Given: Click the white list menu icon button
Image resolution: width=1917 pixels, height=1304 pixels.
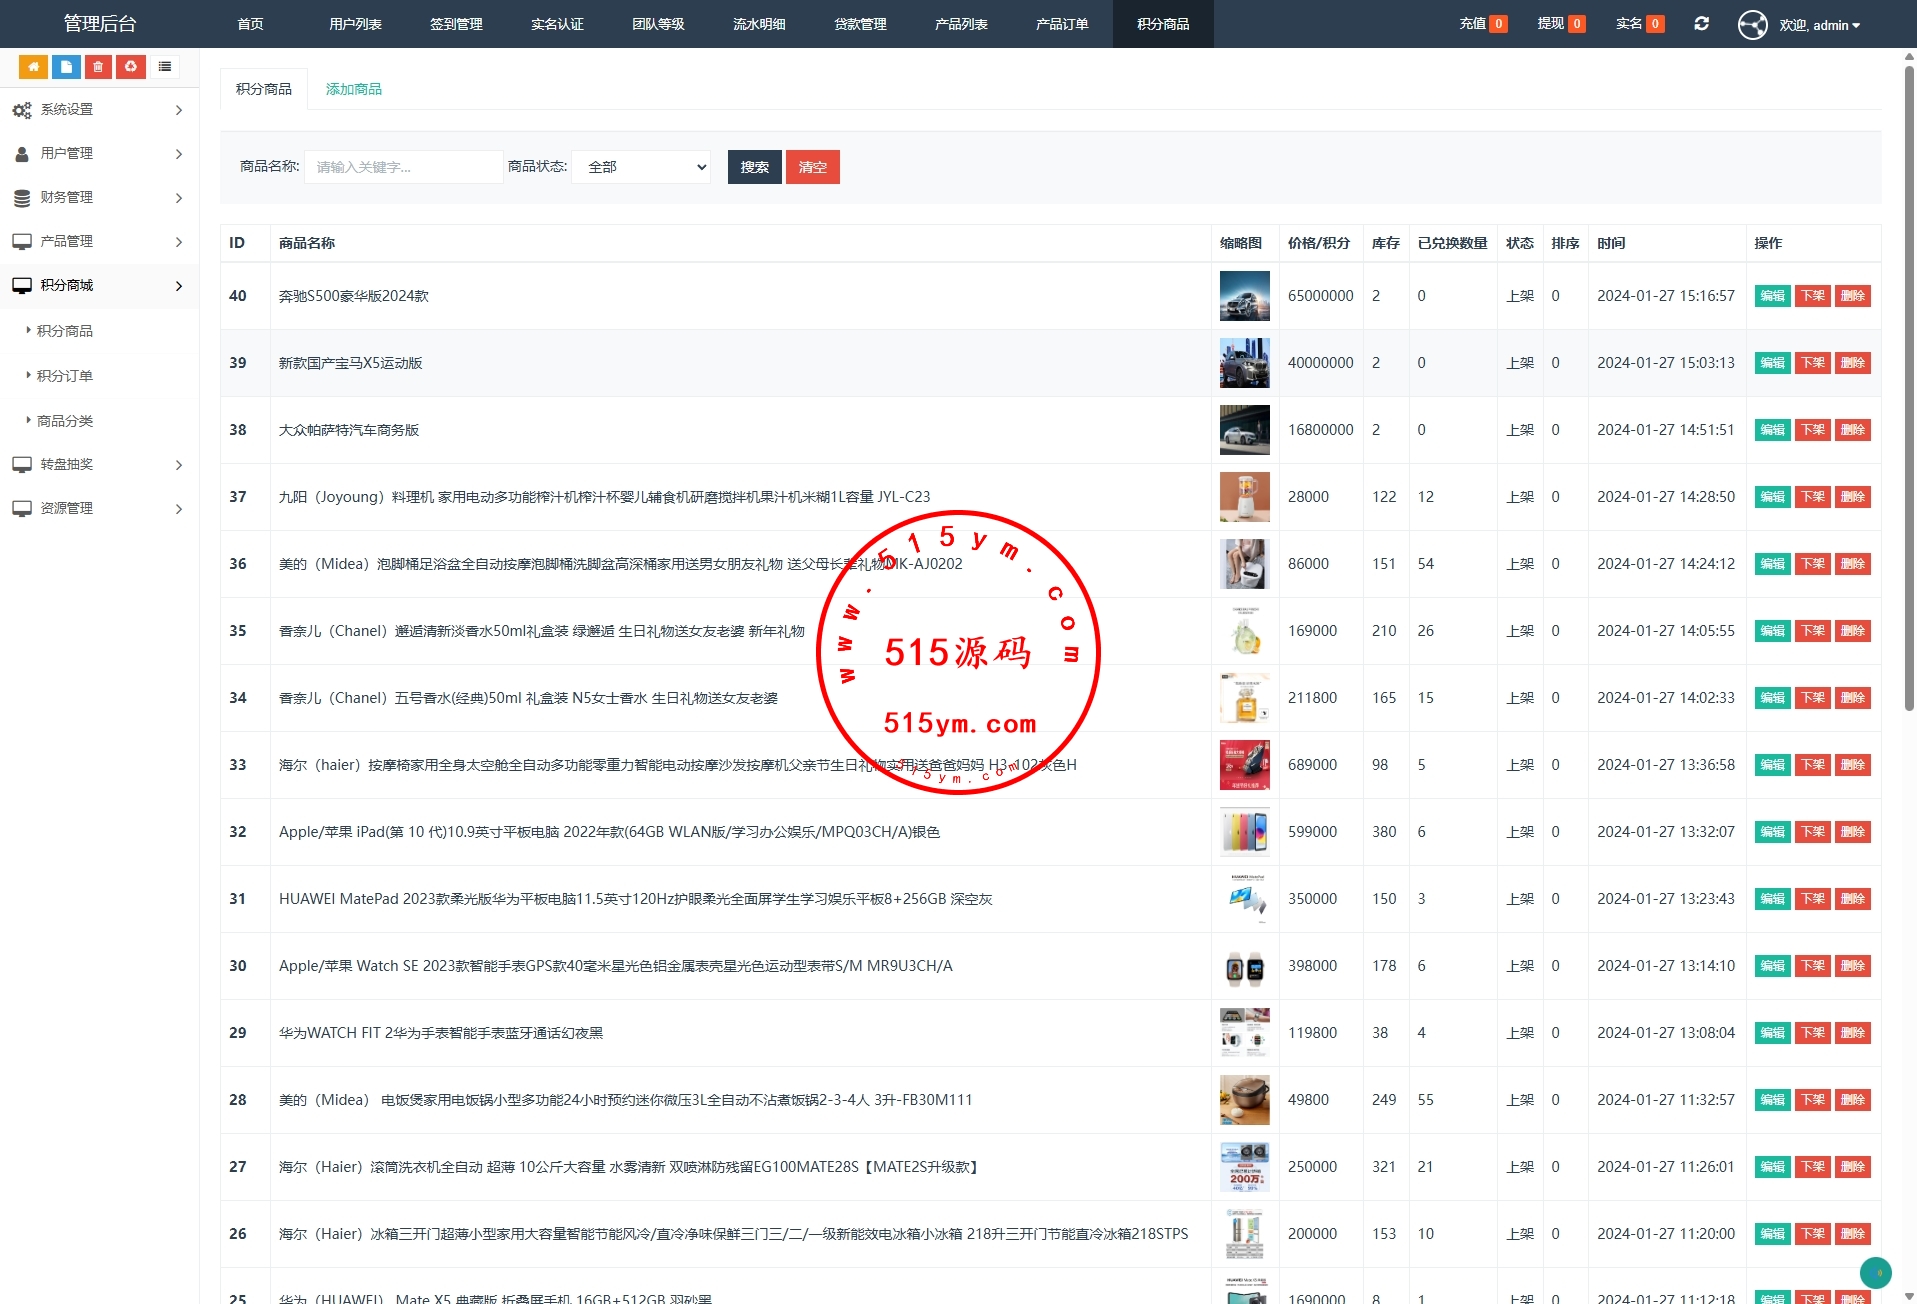Looking at the screenshot, I should tap(165, 67).
